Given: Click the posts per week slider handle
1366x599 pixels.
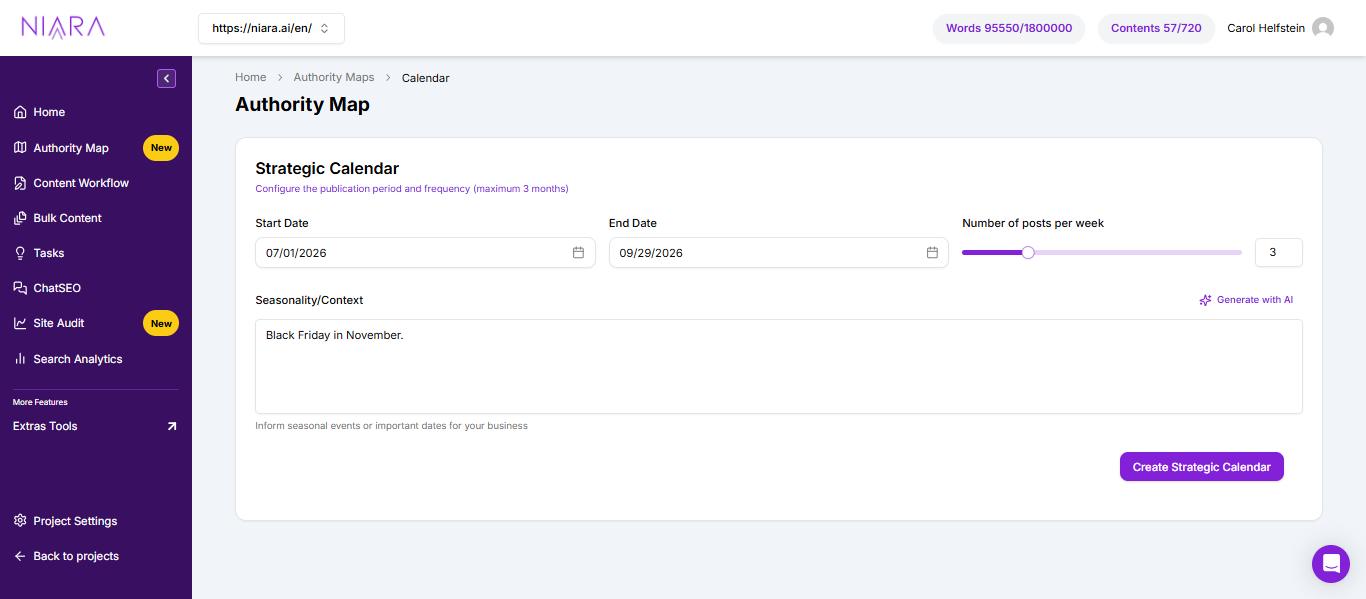Looking at the screenshot, I should (x=1028, y=253).
